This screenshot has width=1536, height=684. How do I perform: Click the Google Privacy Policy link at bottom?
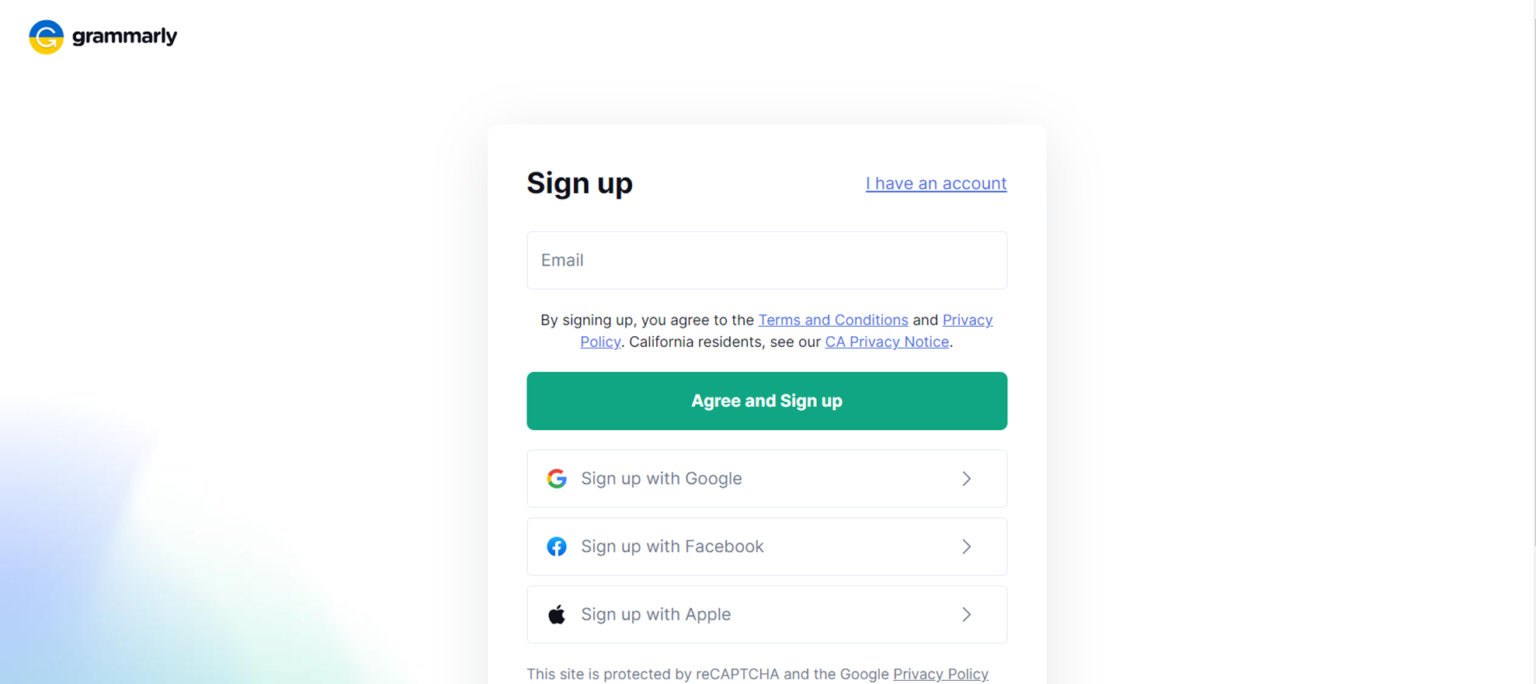point(940,673)
